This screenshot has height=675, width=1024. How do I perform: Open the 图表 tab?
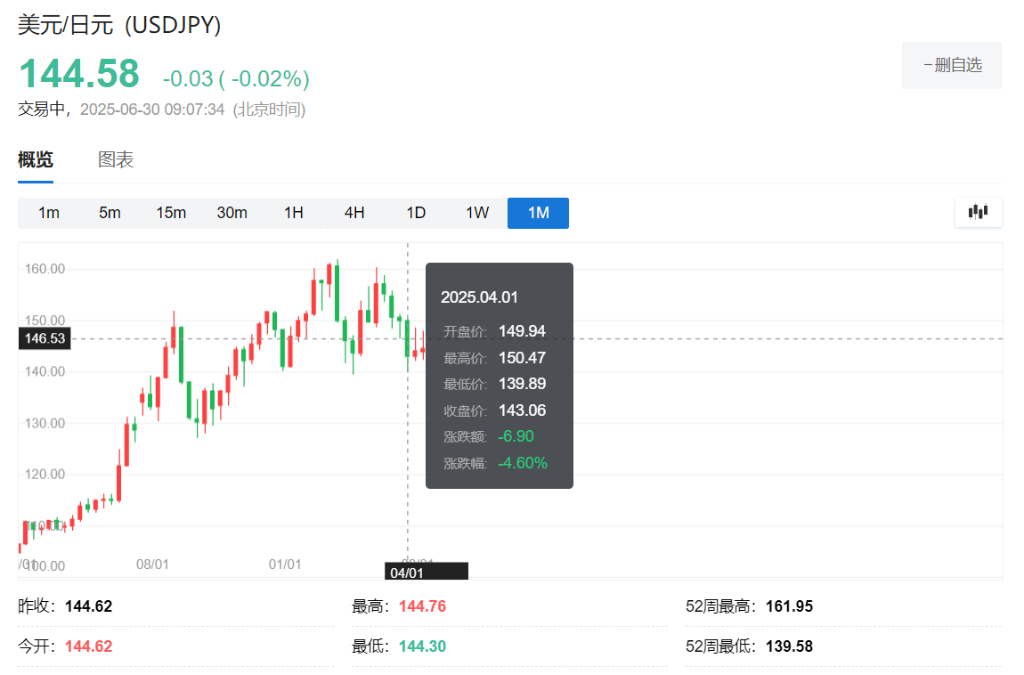(x=116, y=160)
